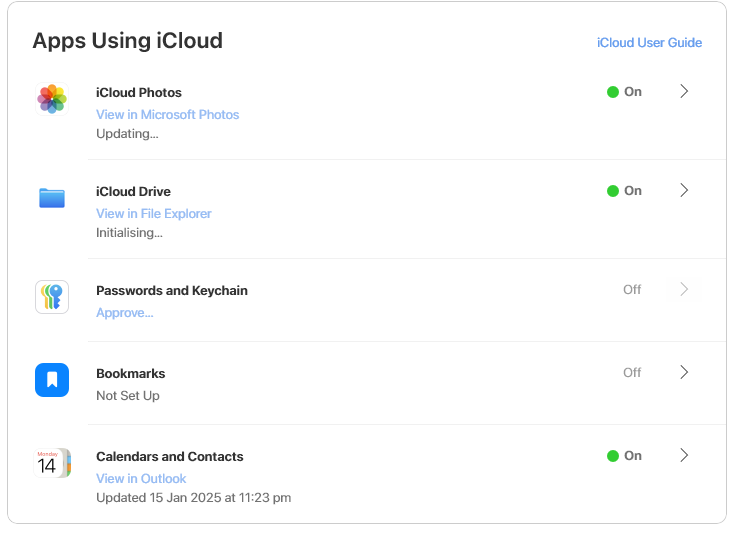Click the iCloud Photos On status

pyautogui.click(x=633, y=92)
